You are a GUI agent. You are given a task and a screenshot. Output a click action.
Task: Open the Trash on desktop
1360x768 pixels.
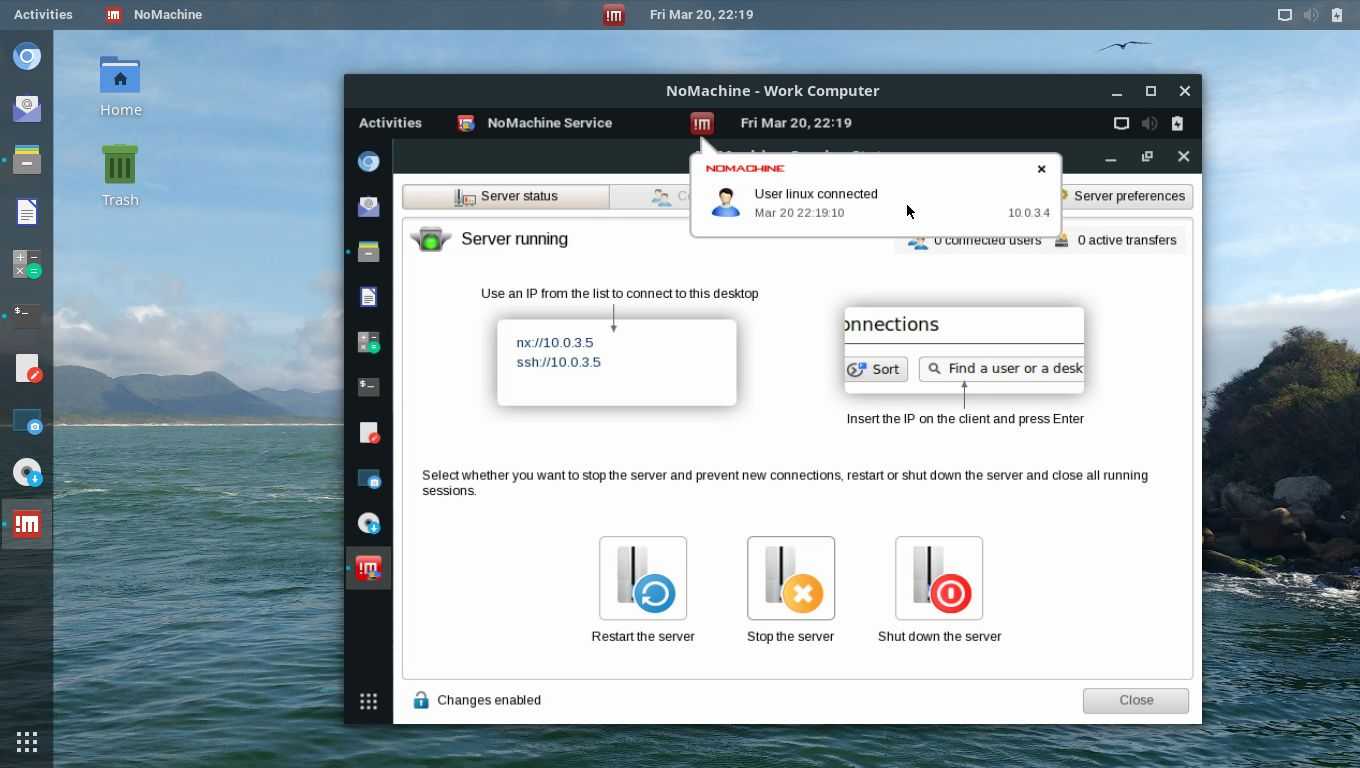(120, 175)
